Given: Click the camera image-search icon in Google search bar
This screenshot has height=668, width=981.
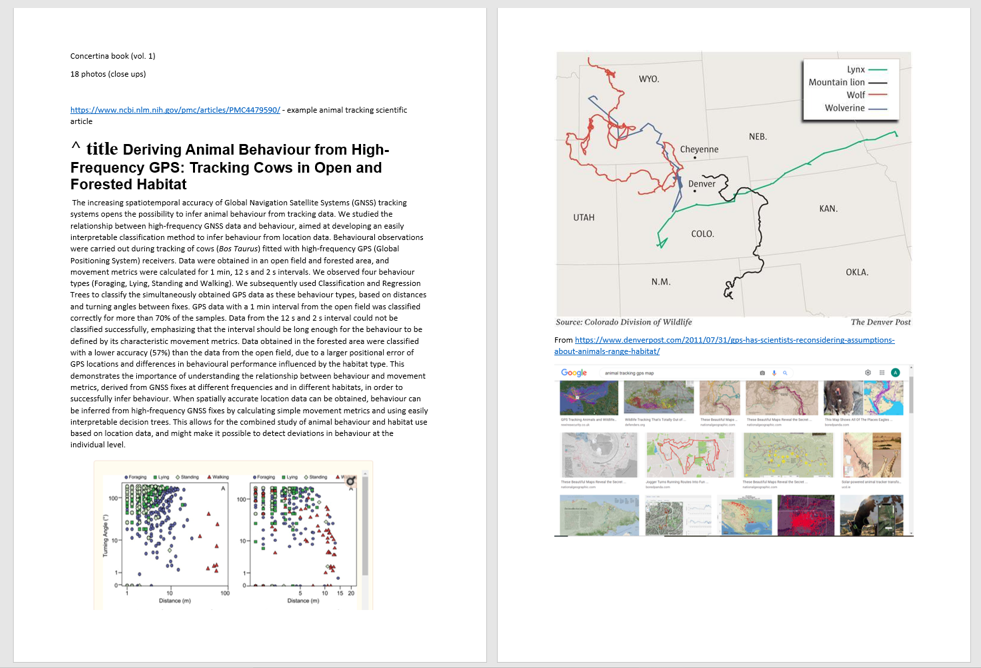Looking at the screenshot, I should tap(762, 373).
